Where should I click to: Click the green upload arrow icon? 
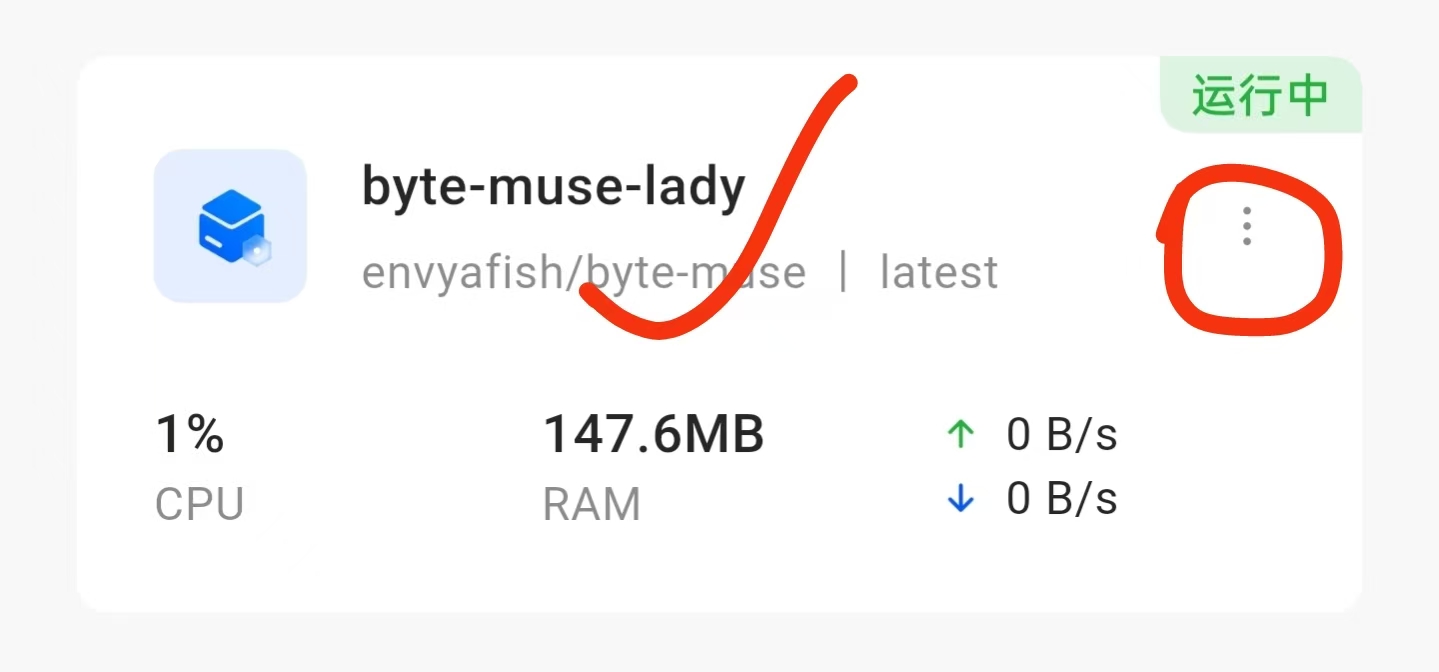click(960, 434)
